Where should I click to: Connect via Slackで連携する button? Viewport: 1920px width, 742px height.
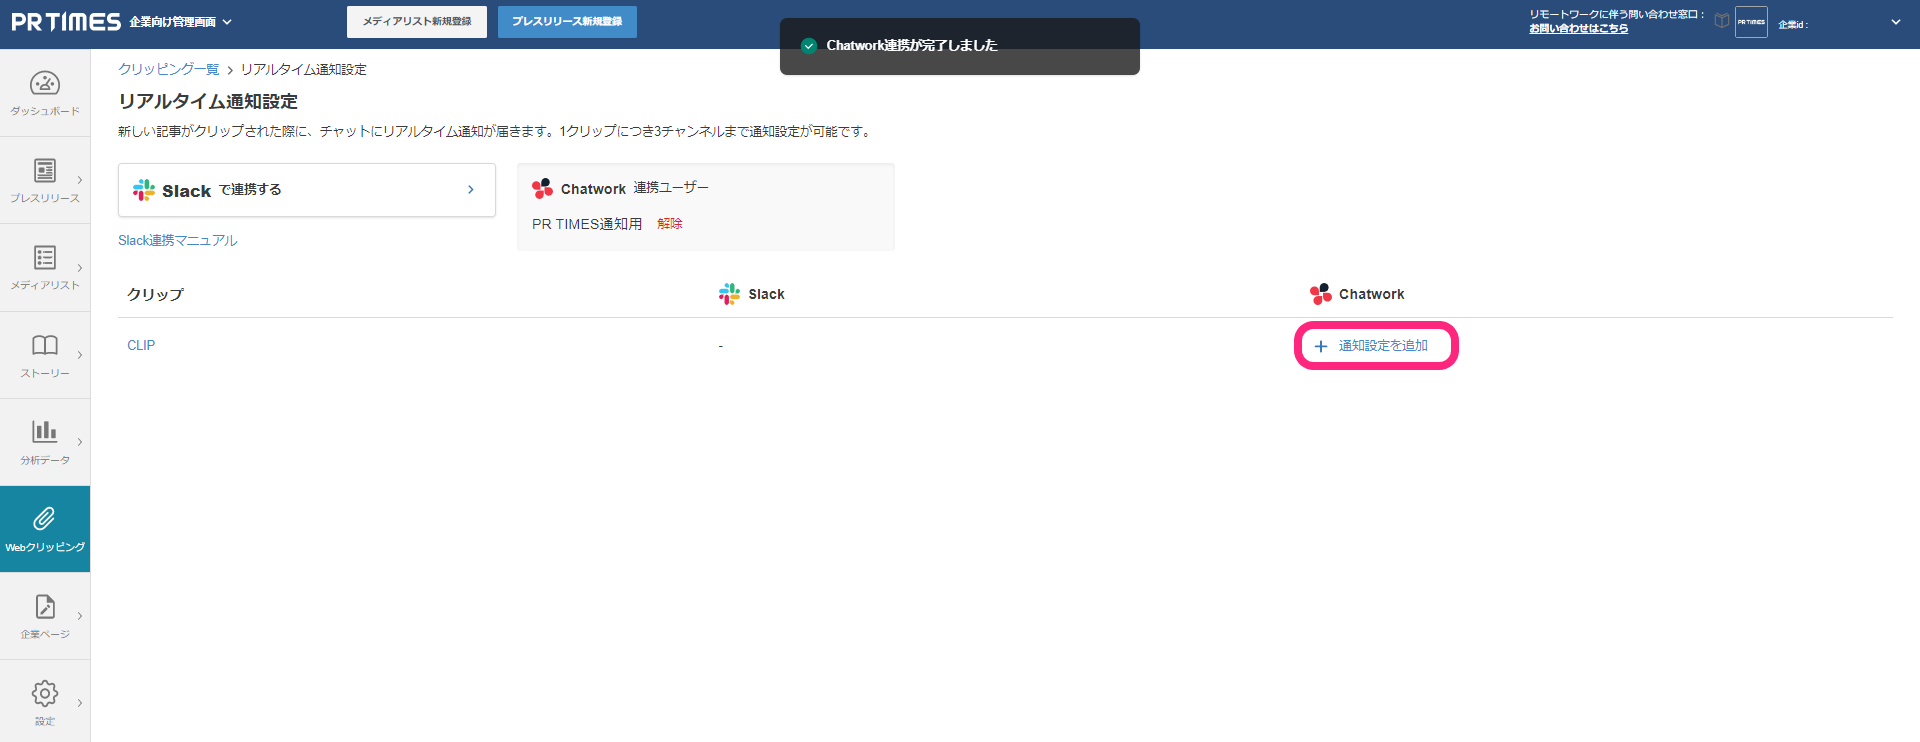click(307, 190)
